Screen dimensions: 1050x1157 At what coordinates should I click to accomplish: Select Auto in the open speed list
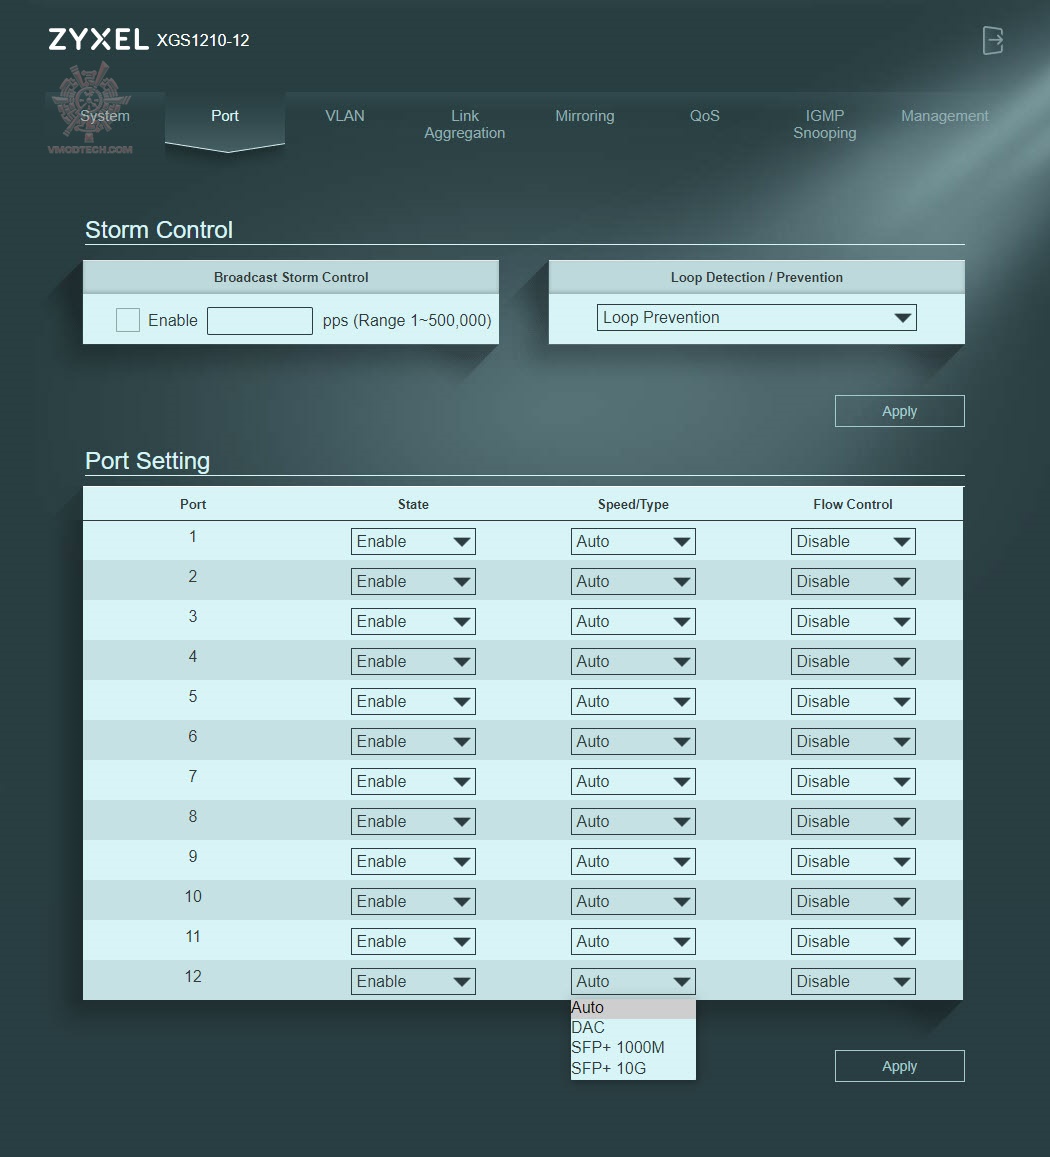[x=633, y=1008]
